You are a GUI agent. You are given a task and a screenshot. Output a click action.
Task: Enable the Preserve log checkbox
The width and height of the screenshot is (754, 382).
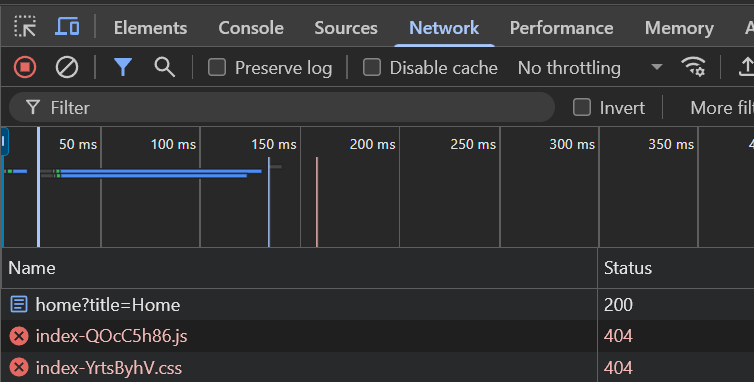coord(217,67)
